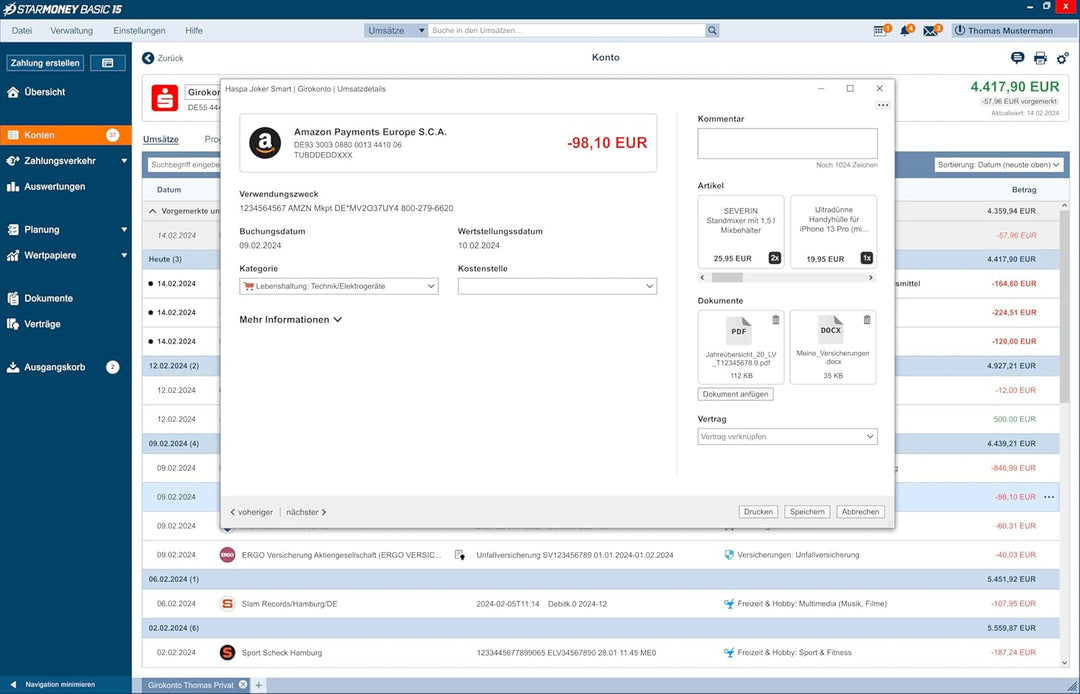Viewport: 1080px width, 694px height.
Task: Click the printer icon near Konto header
Action: (1040, 58)
